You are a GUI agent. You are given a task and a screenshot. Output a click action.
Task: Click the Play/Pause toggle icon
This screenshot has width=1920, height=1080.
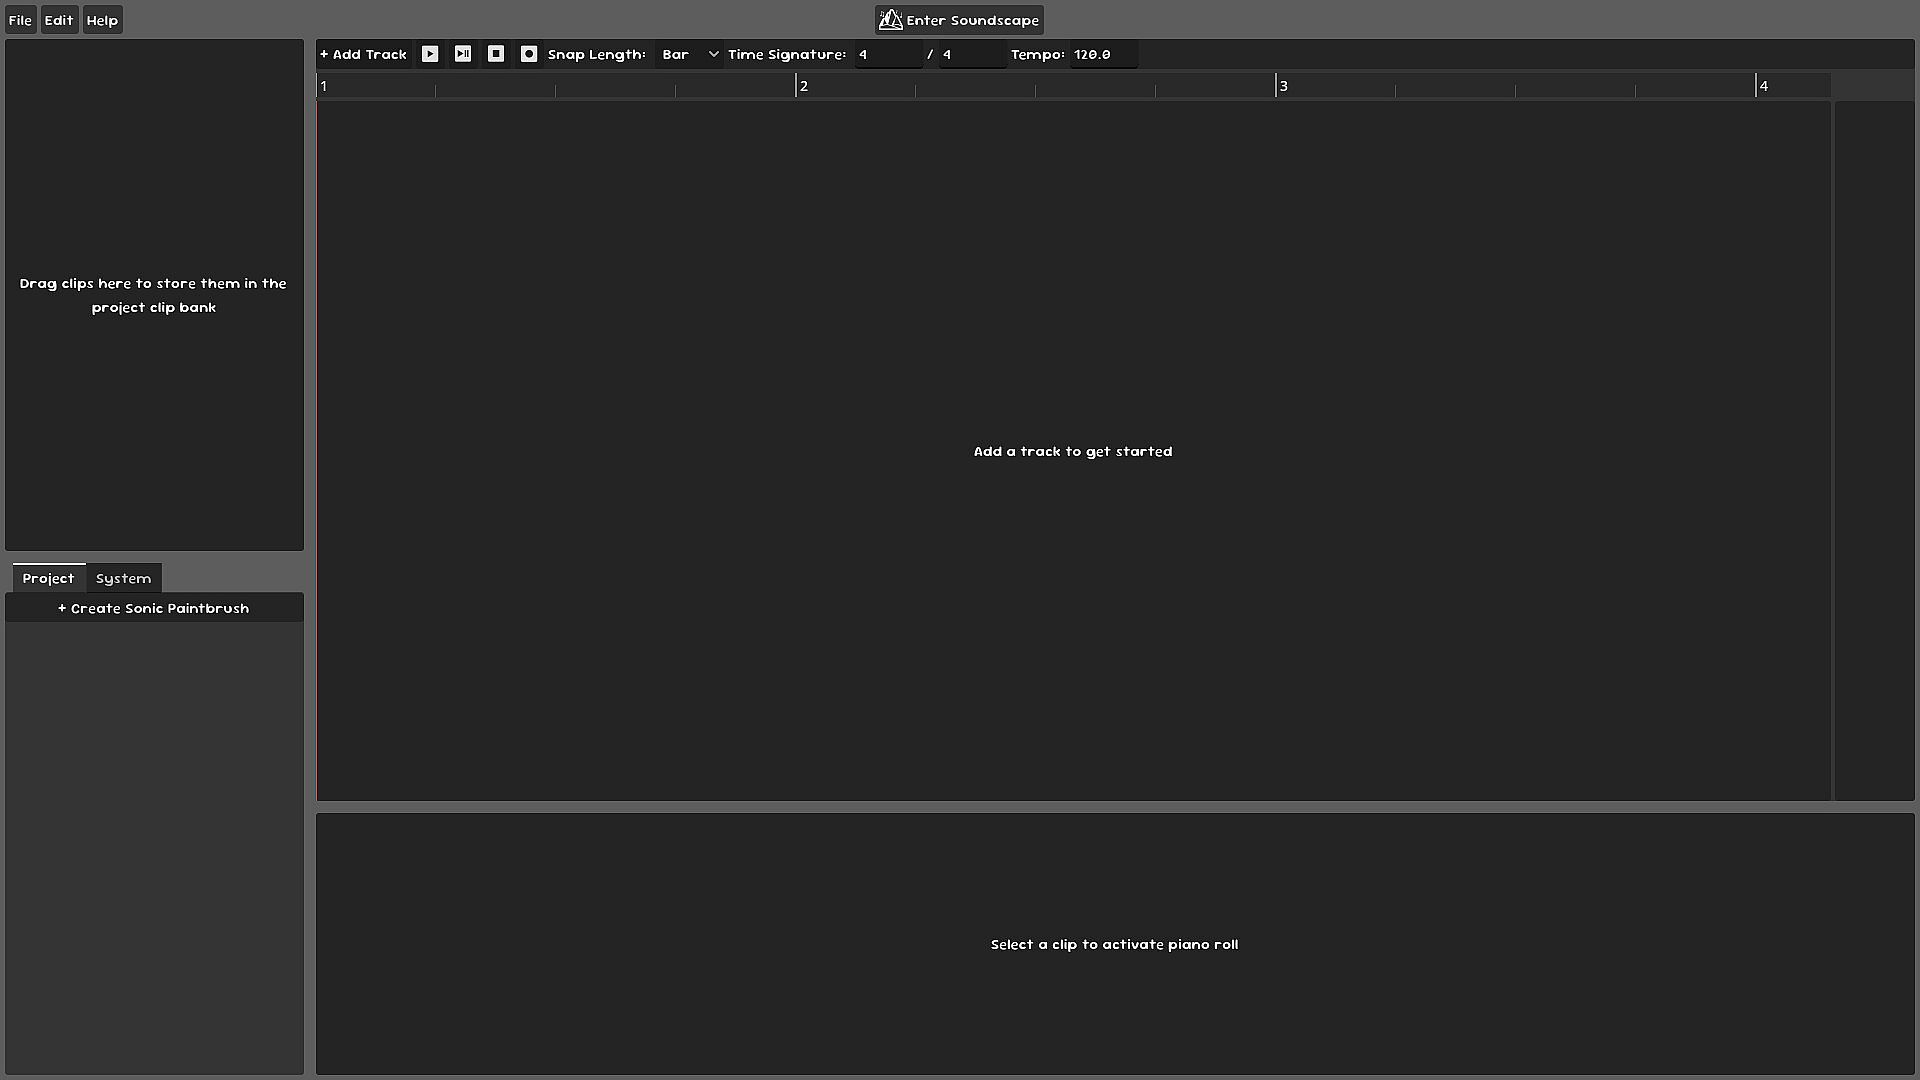(463, 54)
